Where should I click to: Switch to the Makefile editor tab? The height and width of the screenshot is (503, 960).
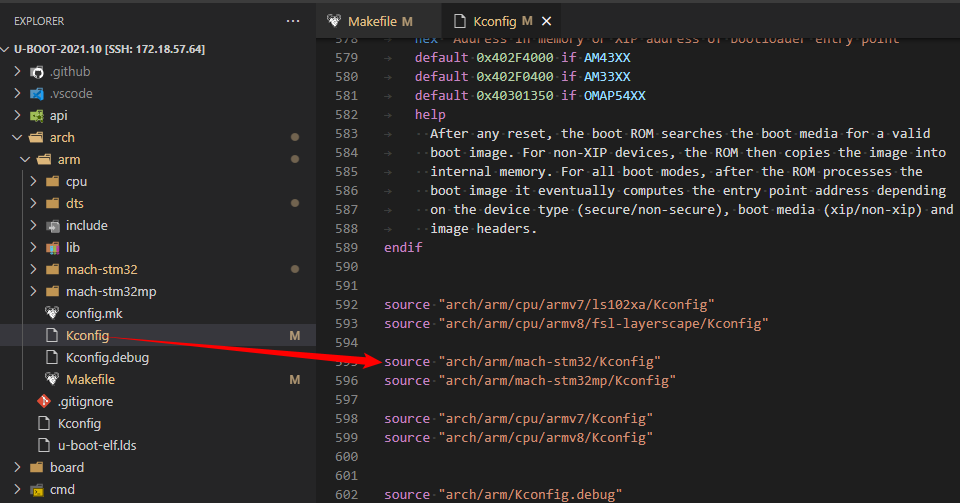[378, 21]
